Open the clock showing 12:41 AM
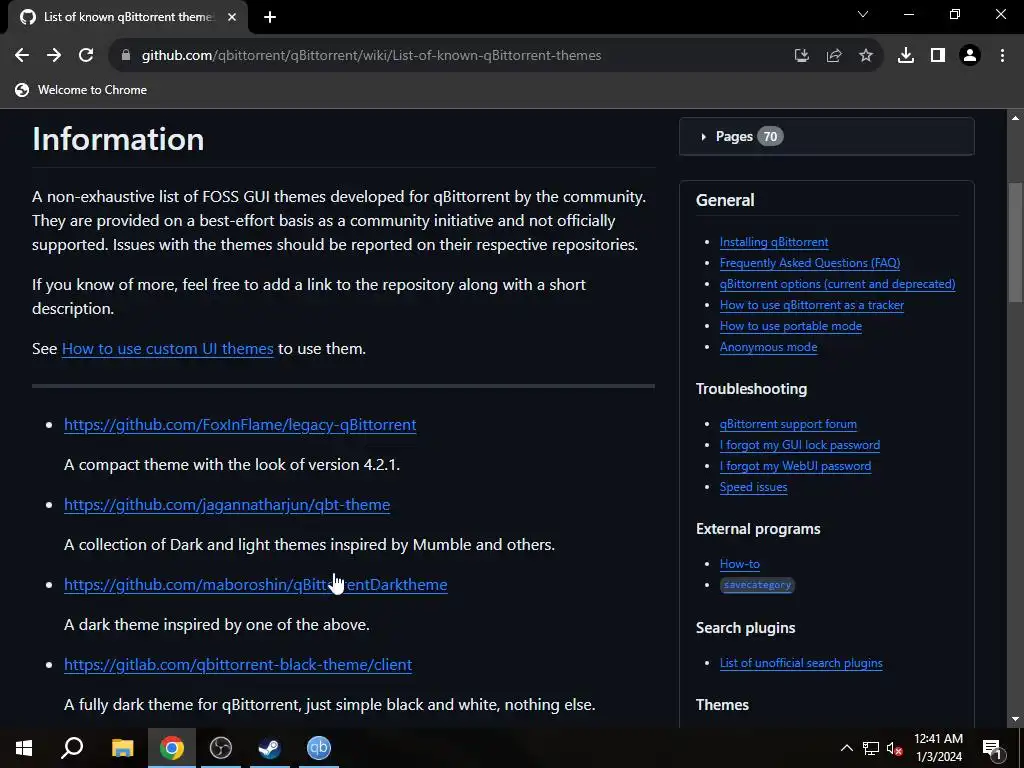Viewport: 1024px width, 768px height. [x=938, y=748]
